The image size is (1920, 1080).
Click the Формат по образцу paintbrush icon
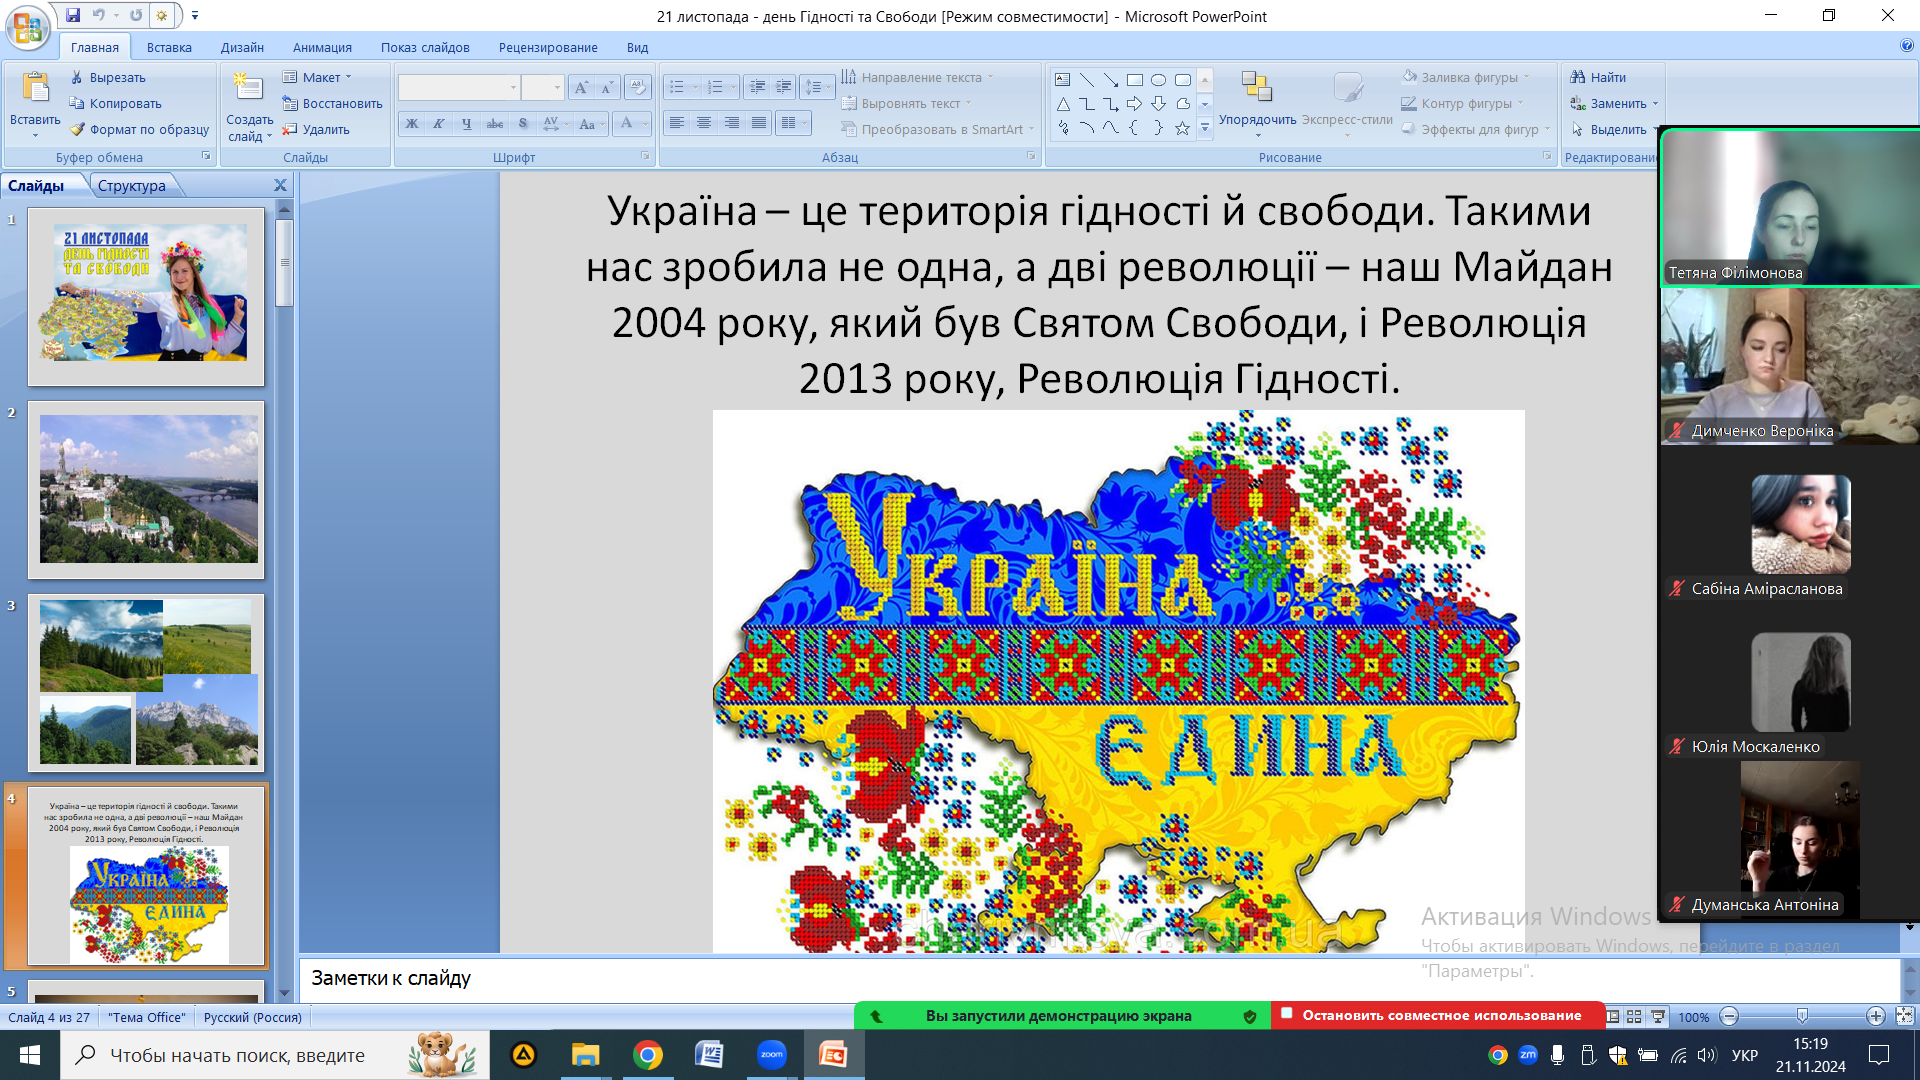77,129
